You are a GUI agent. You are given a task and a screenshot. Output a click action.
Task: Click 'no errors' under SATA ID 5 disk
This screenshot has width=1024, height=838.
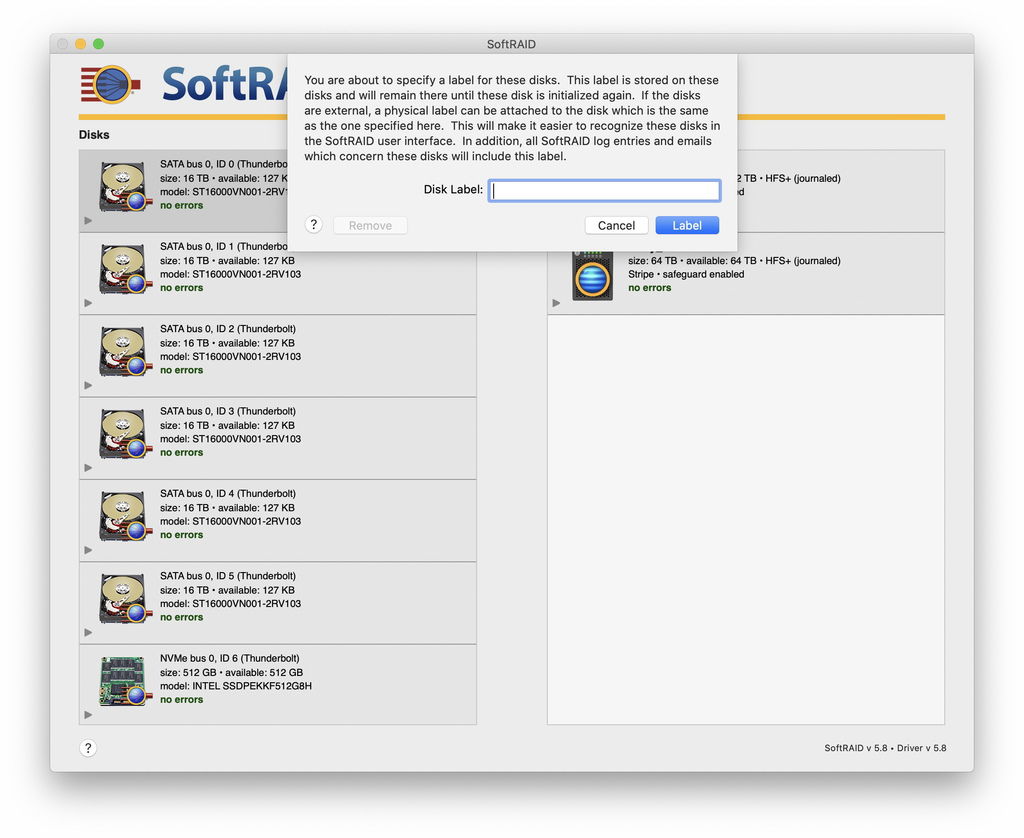[x=182, y=617]
